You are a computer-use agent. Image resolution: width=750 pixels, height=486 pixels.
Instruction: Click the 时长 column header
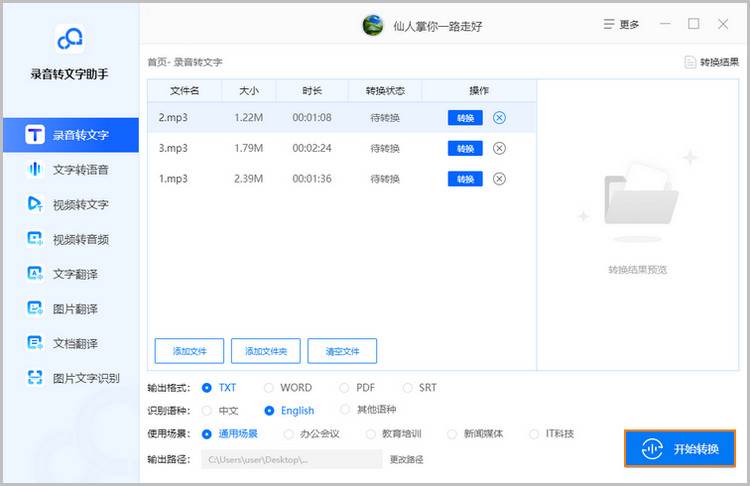312,90
